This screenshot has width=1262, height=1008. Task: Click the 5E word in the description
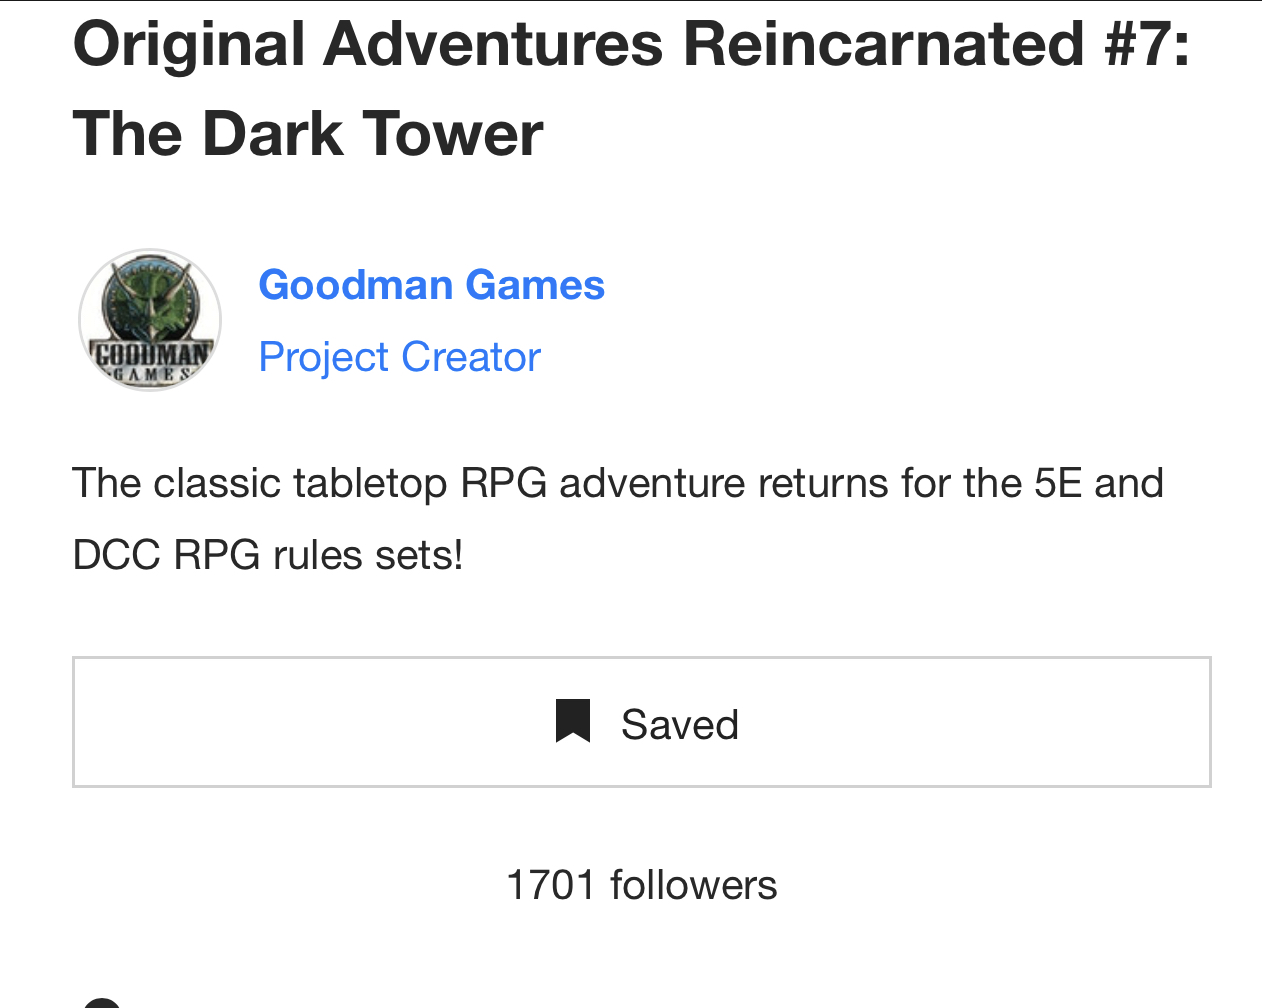pyautogui.click(x=1059, y=483)
